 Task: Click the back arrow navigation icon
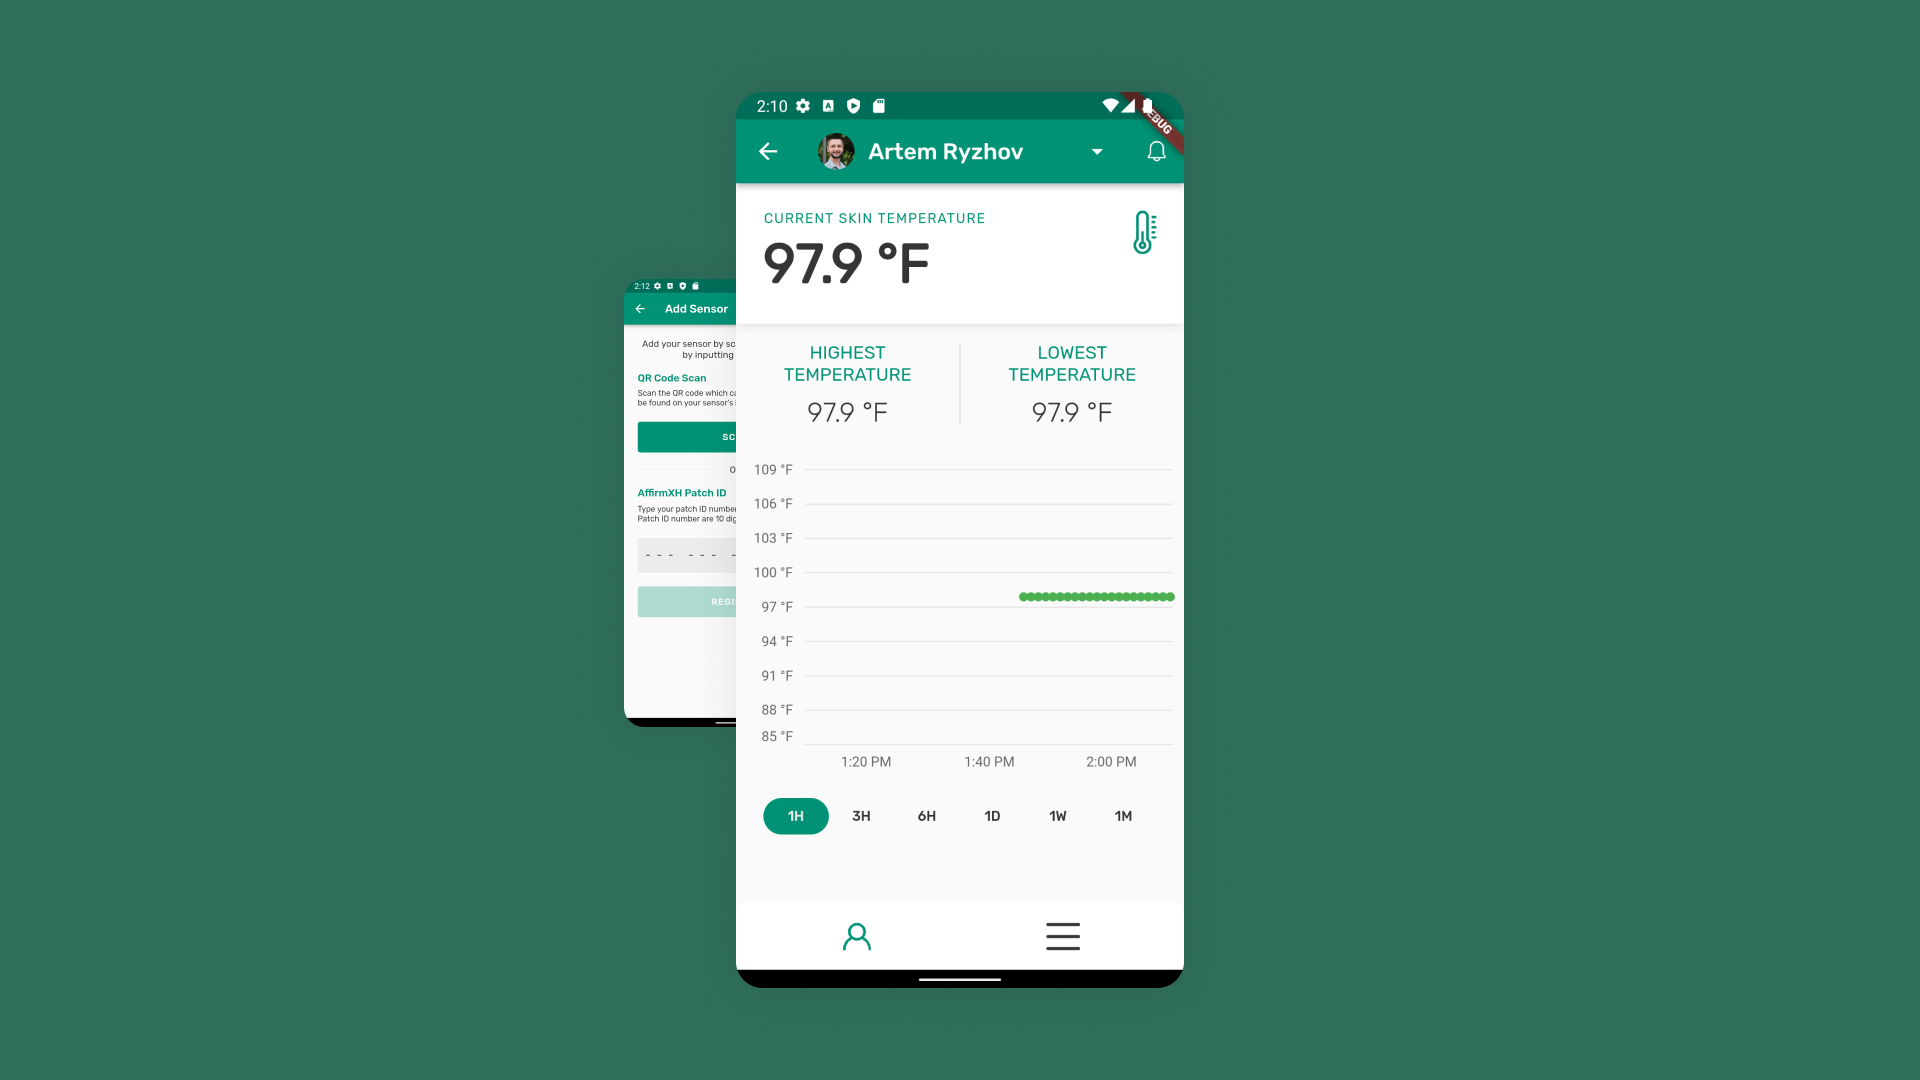point(767,150)
